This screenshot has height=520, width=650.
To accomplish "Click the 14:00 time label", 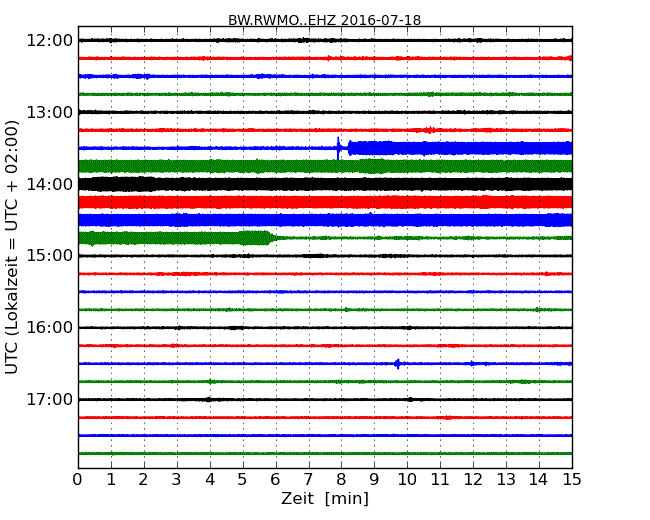I will [x=50, y=184].
